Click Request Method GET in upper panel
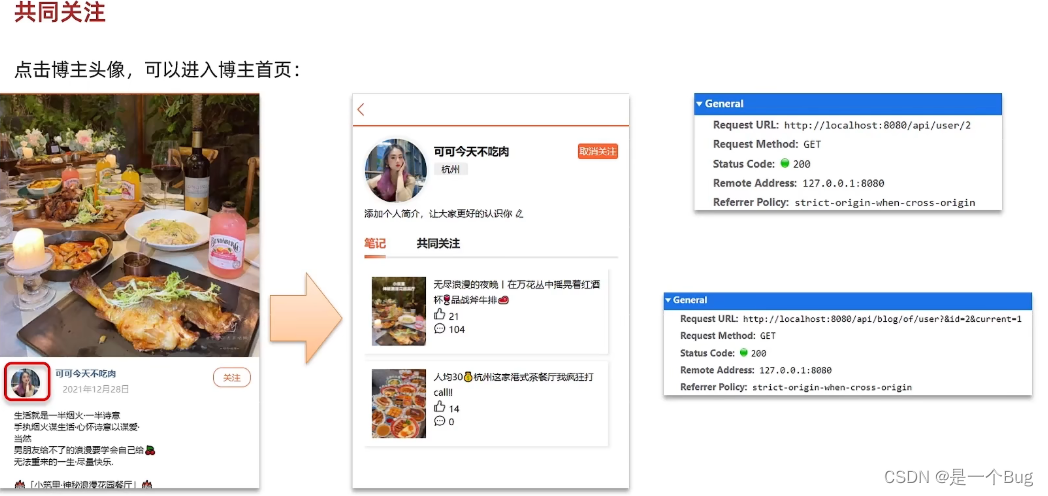This screenshot has width=1048, height=496. coord(812,144)
